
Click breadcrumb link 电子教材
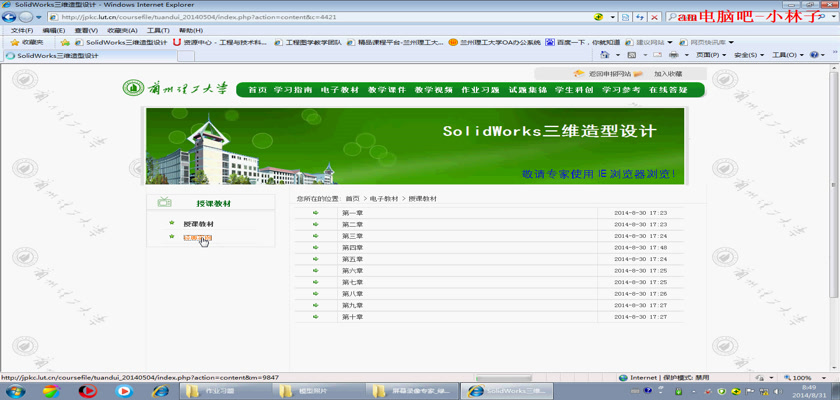click(384, 199)
